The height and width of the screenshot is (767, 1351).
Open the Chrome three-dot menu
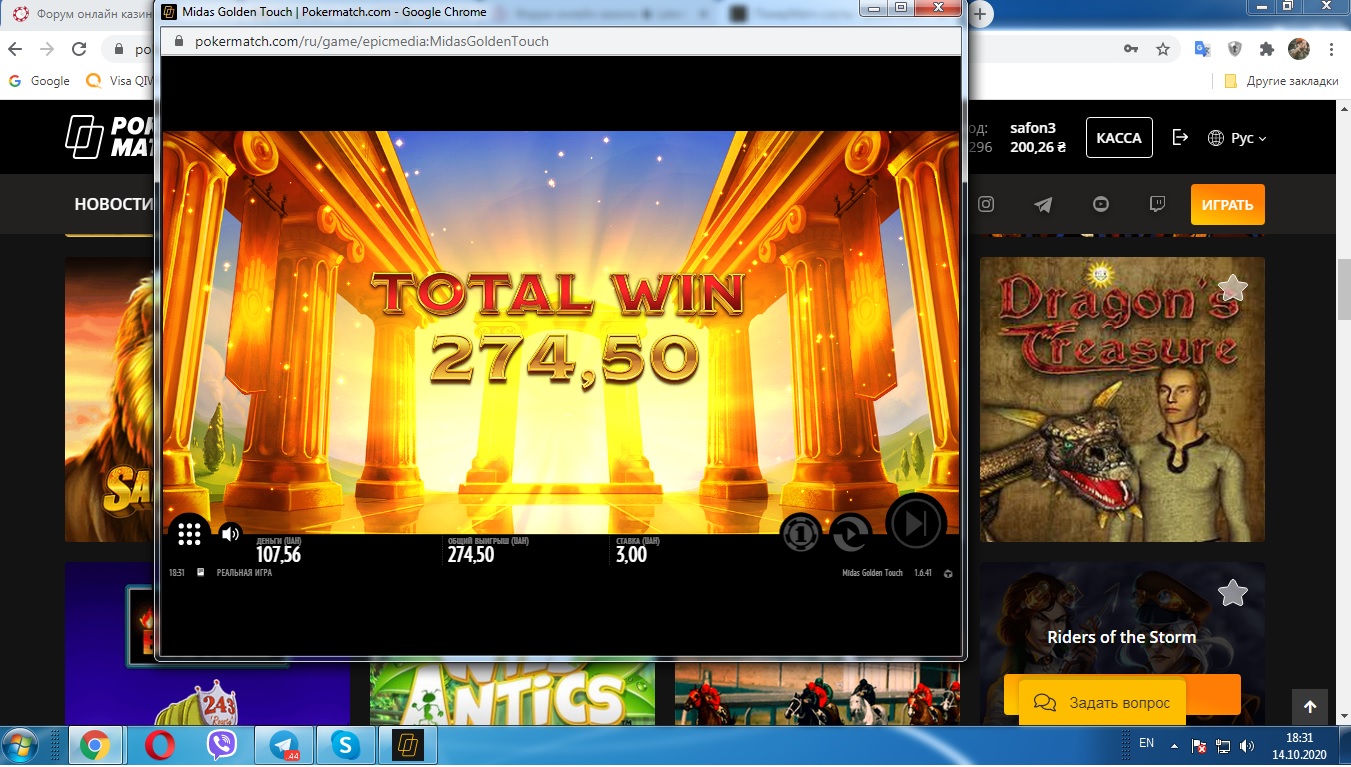click(x=1332, y=49)
